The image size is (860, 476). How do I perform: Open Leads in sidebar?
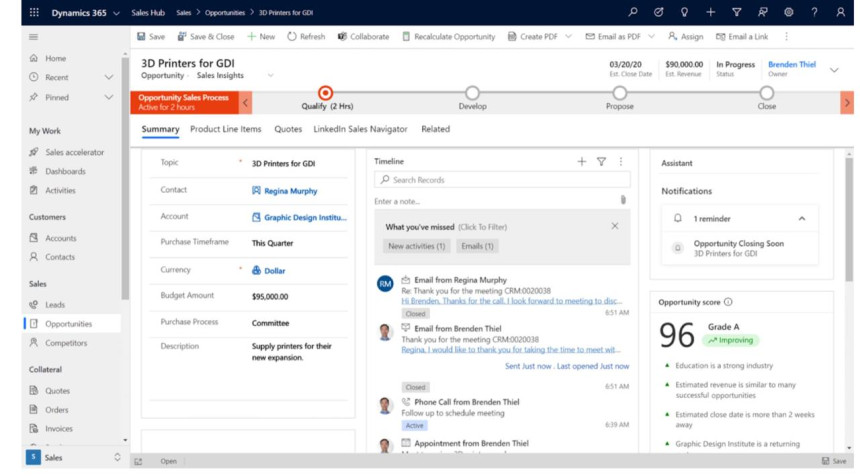pos(55,304)
